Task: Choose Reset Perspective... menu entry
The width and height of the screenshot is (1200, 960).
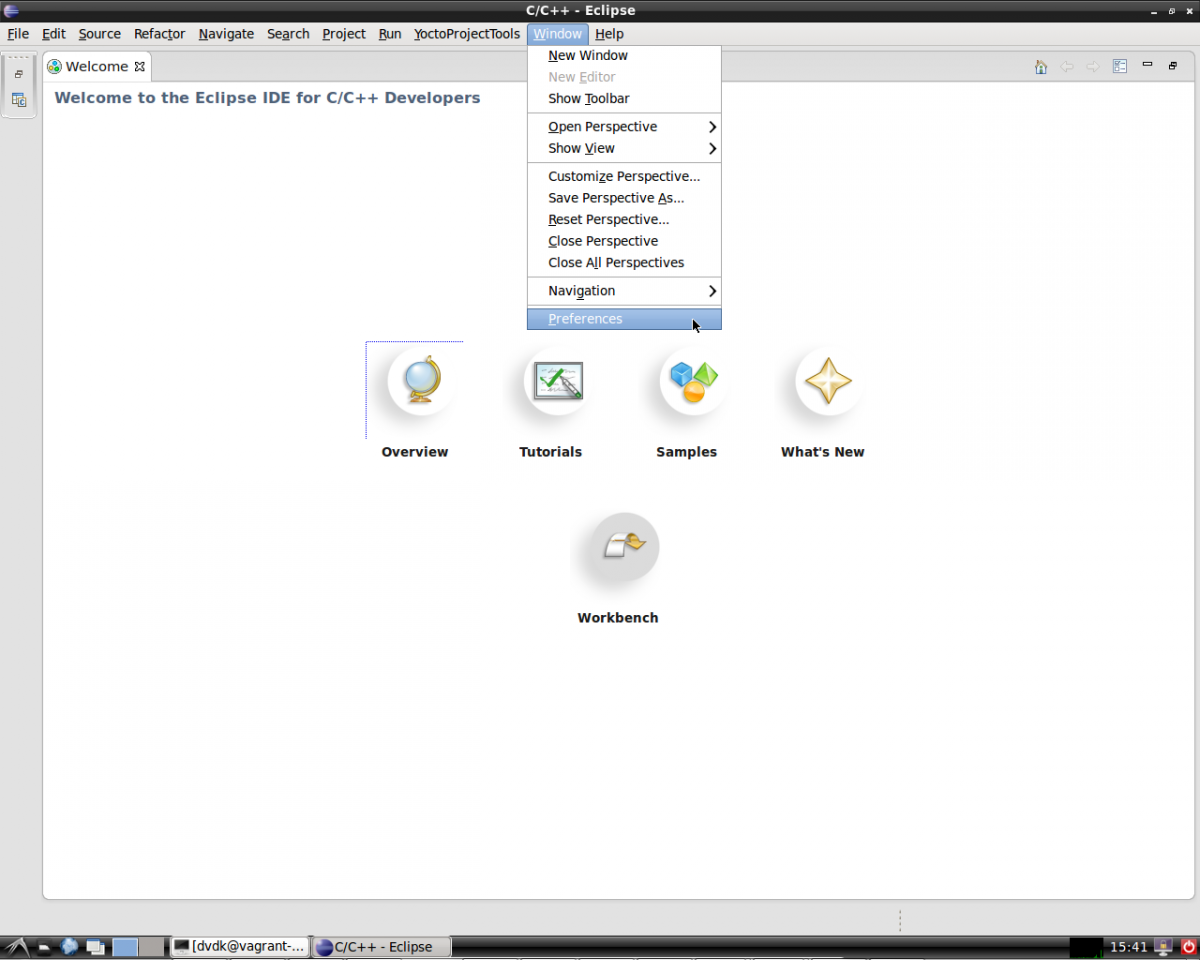Action: (608, 220)
